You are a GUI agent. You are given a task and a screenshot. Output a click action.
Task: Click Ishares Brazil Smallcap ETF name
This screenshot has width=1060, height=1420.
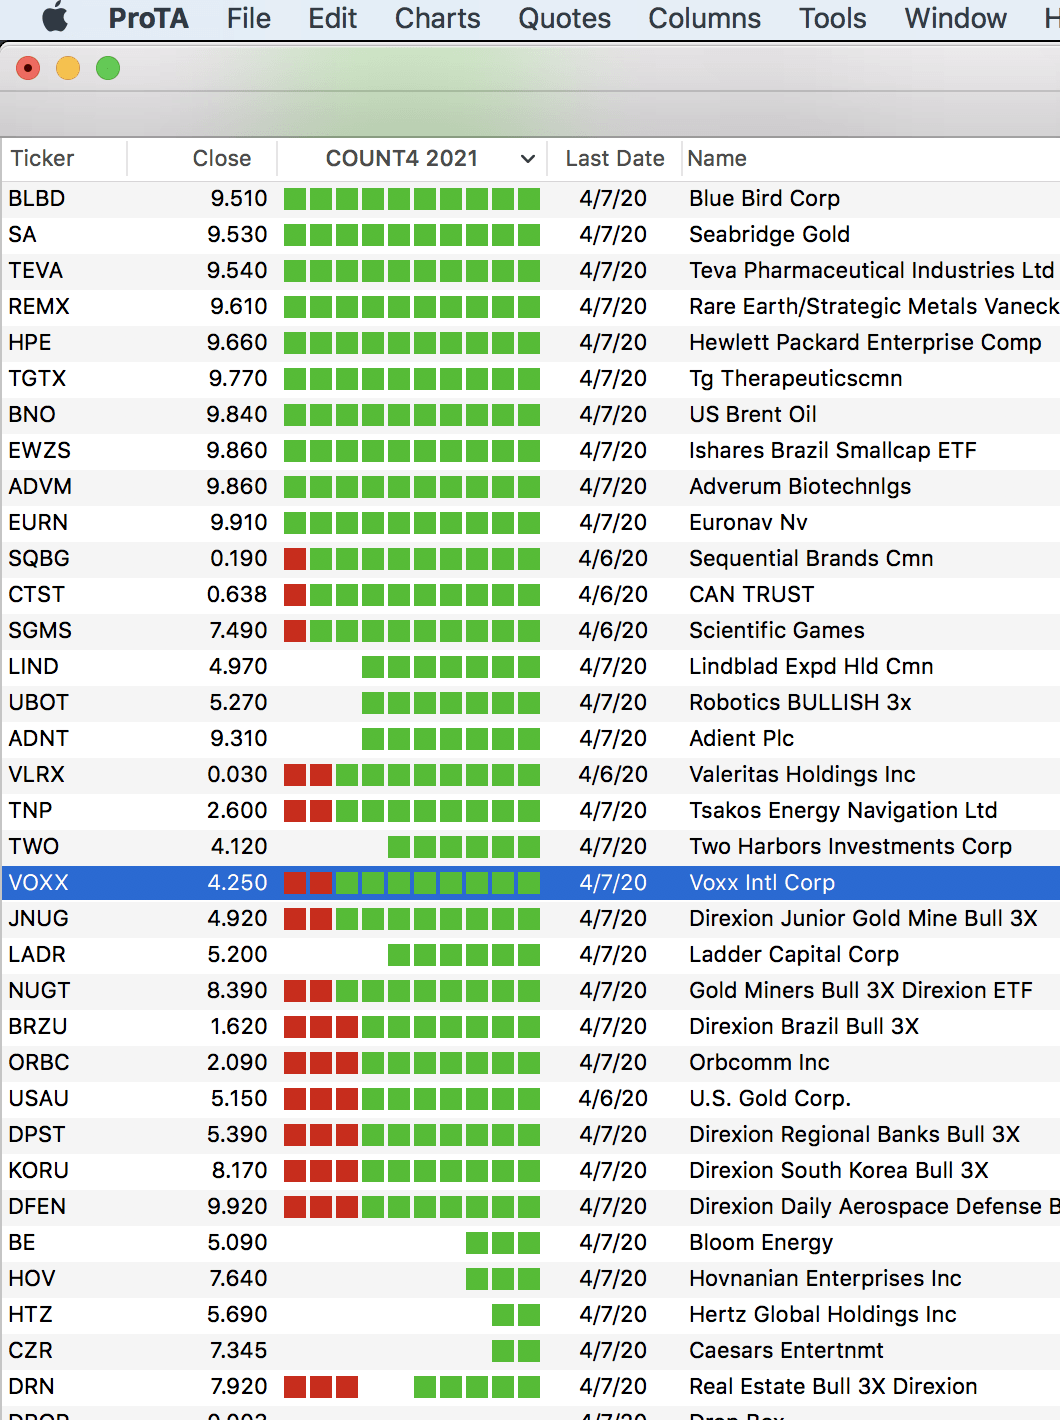point(832,451)
